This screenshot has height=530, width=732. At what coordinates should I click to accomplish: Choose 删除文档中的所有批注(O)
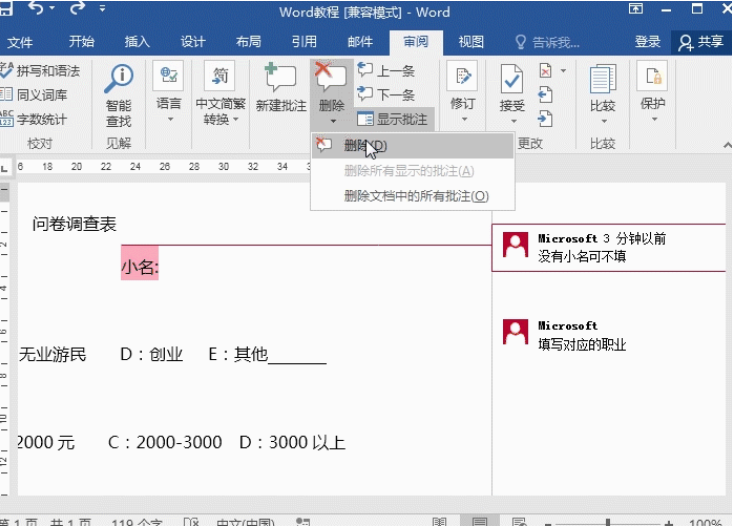pos(413,196)
